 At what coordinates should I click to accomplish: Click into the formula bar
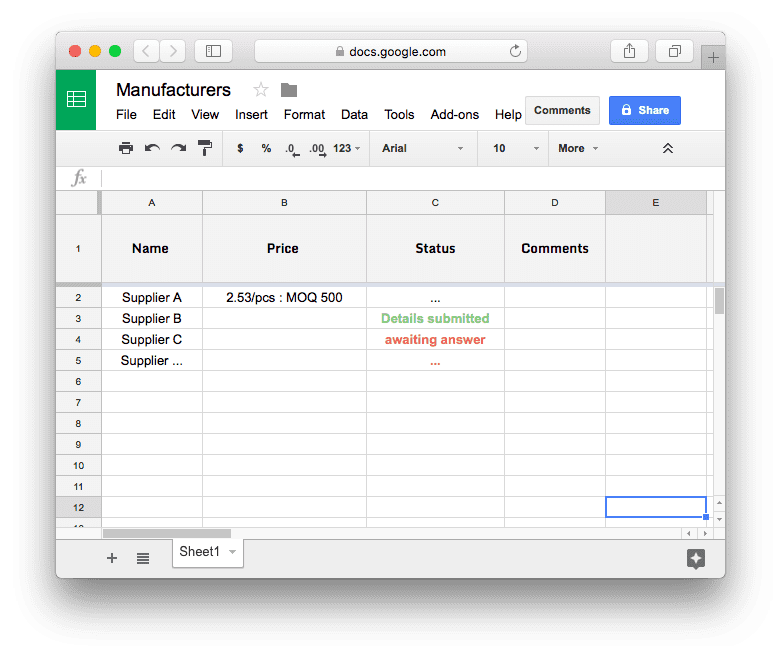(x=411, y=178)
